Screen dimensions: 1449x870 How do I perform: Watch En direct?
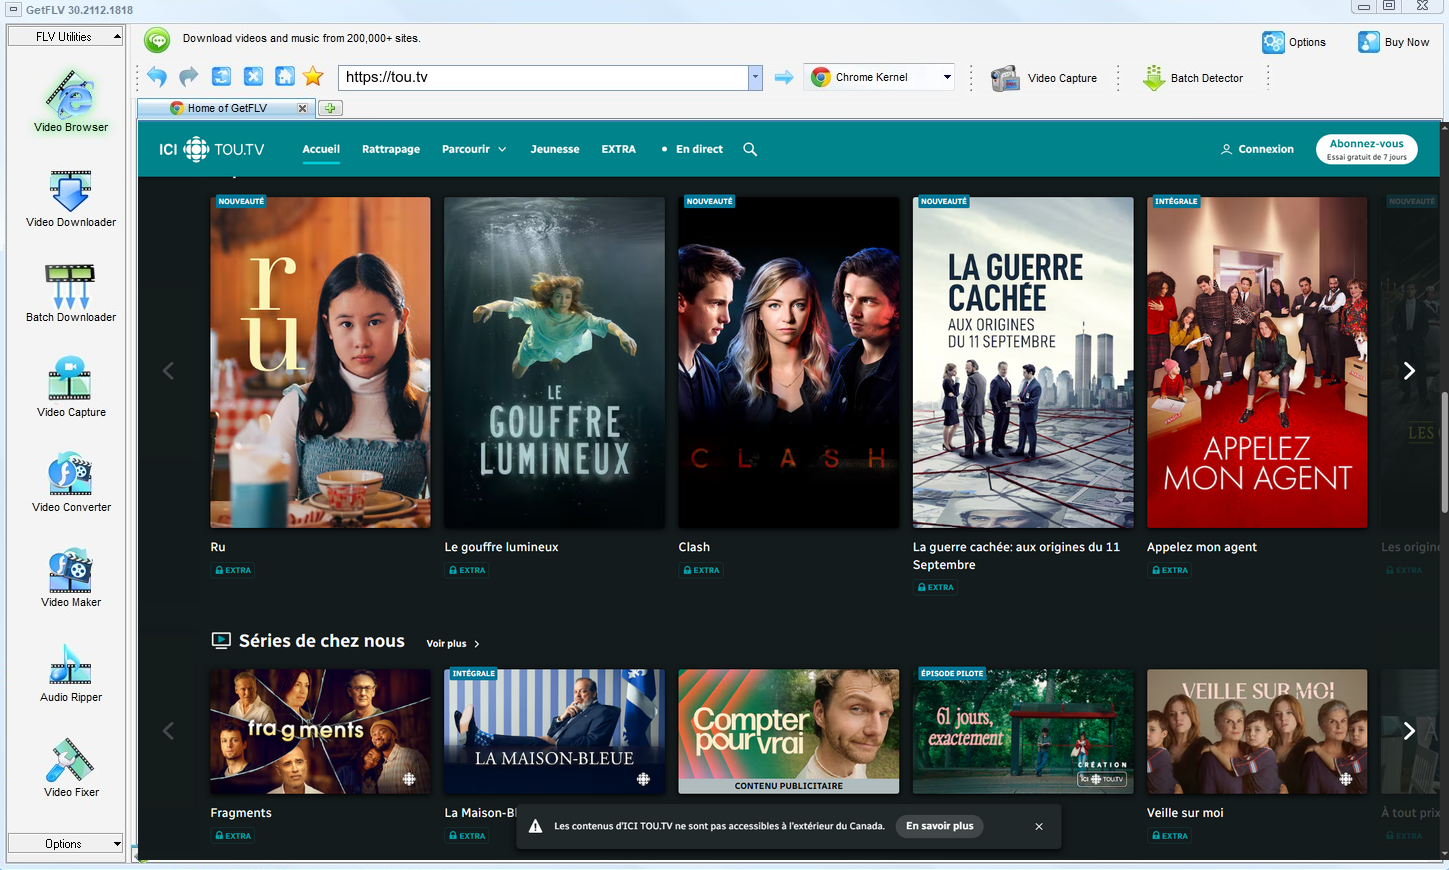pos(692,149)
